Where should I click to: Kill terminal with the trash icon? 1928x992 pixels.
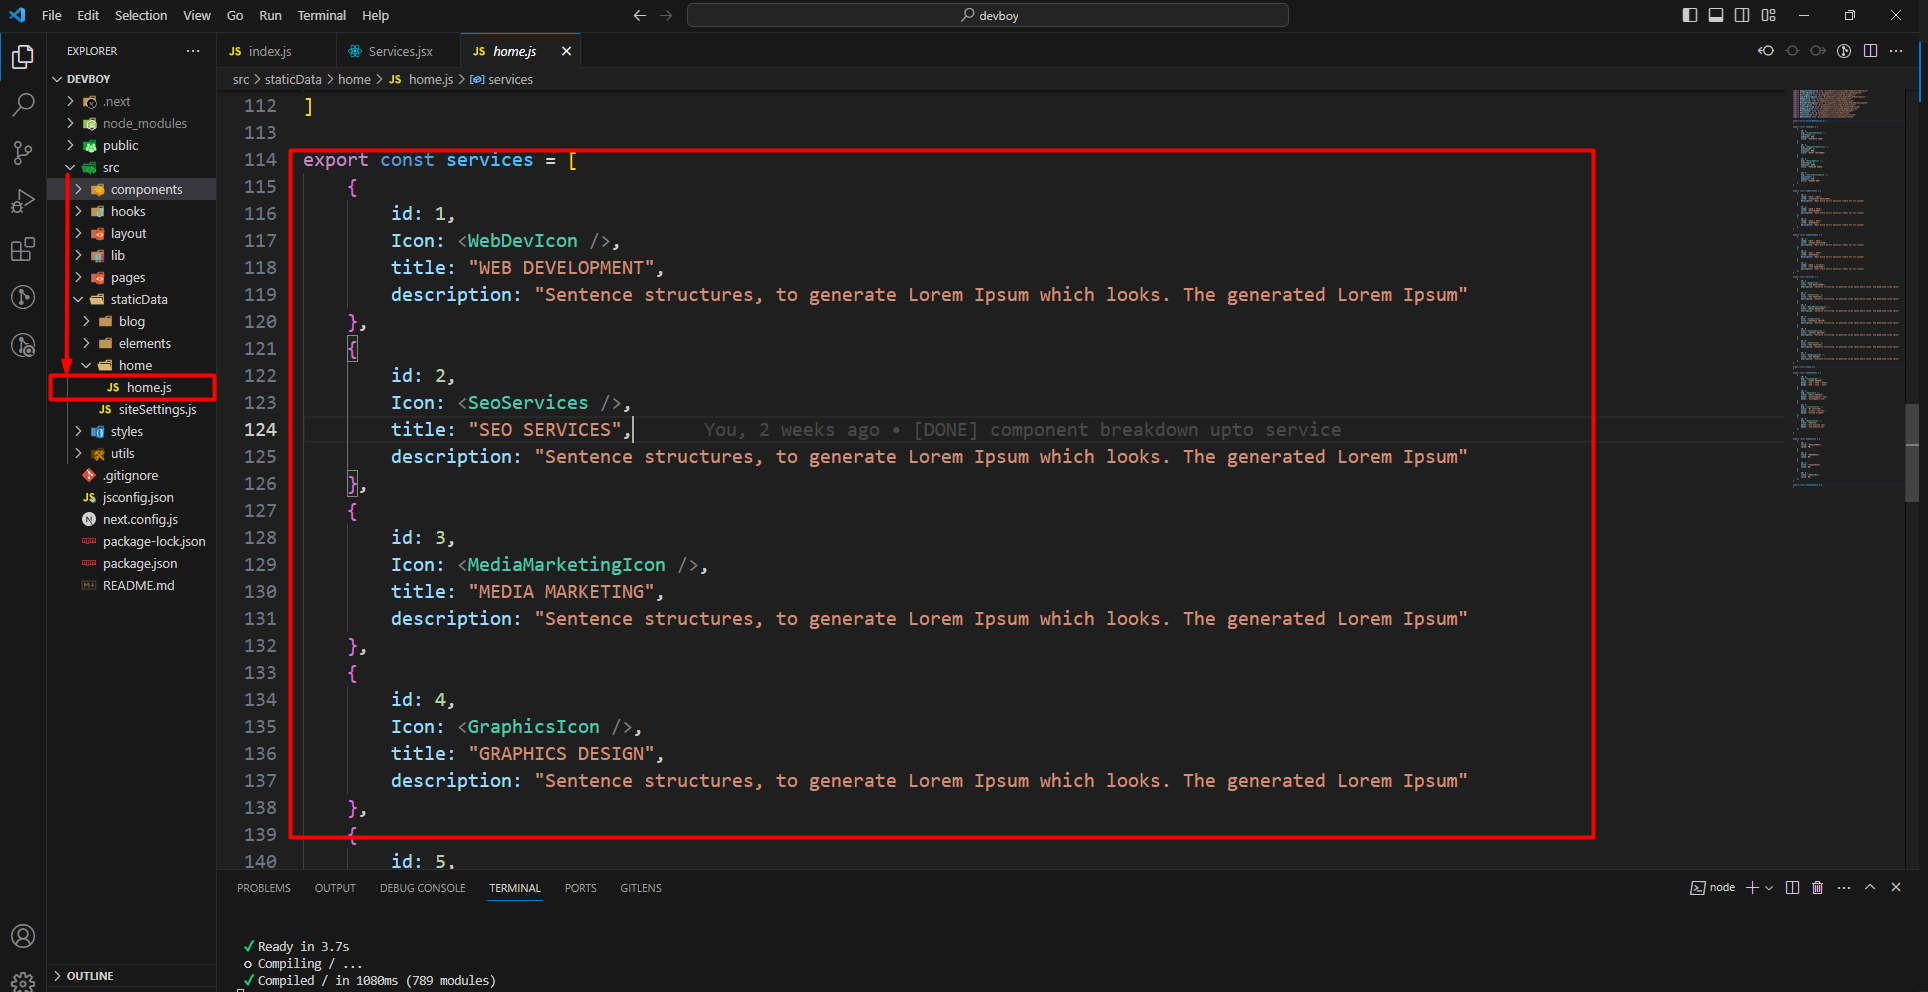coord(1818,888)
